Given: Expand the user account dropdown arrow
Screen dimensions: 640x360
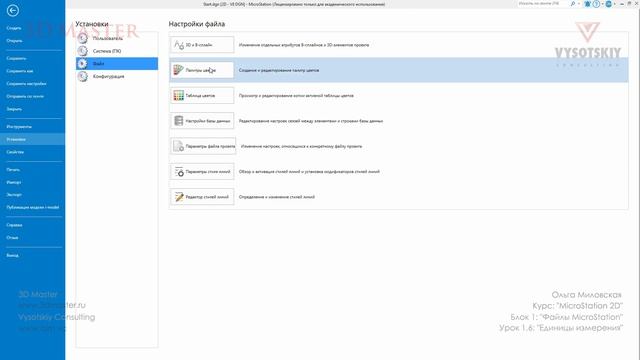Looking at the screenshot, I should point(614,4).
